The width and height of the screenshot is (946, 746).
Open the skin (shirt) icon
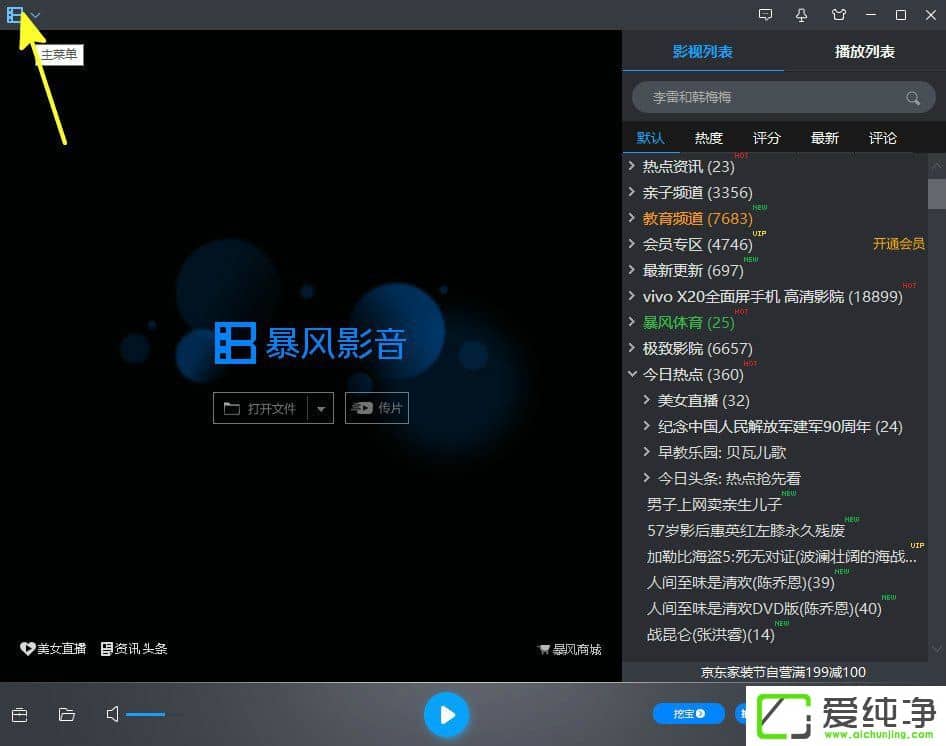point(838,15)
